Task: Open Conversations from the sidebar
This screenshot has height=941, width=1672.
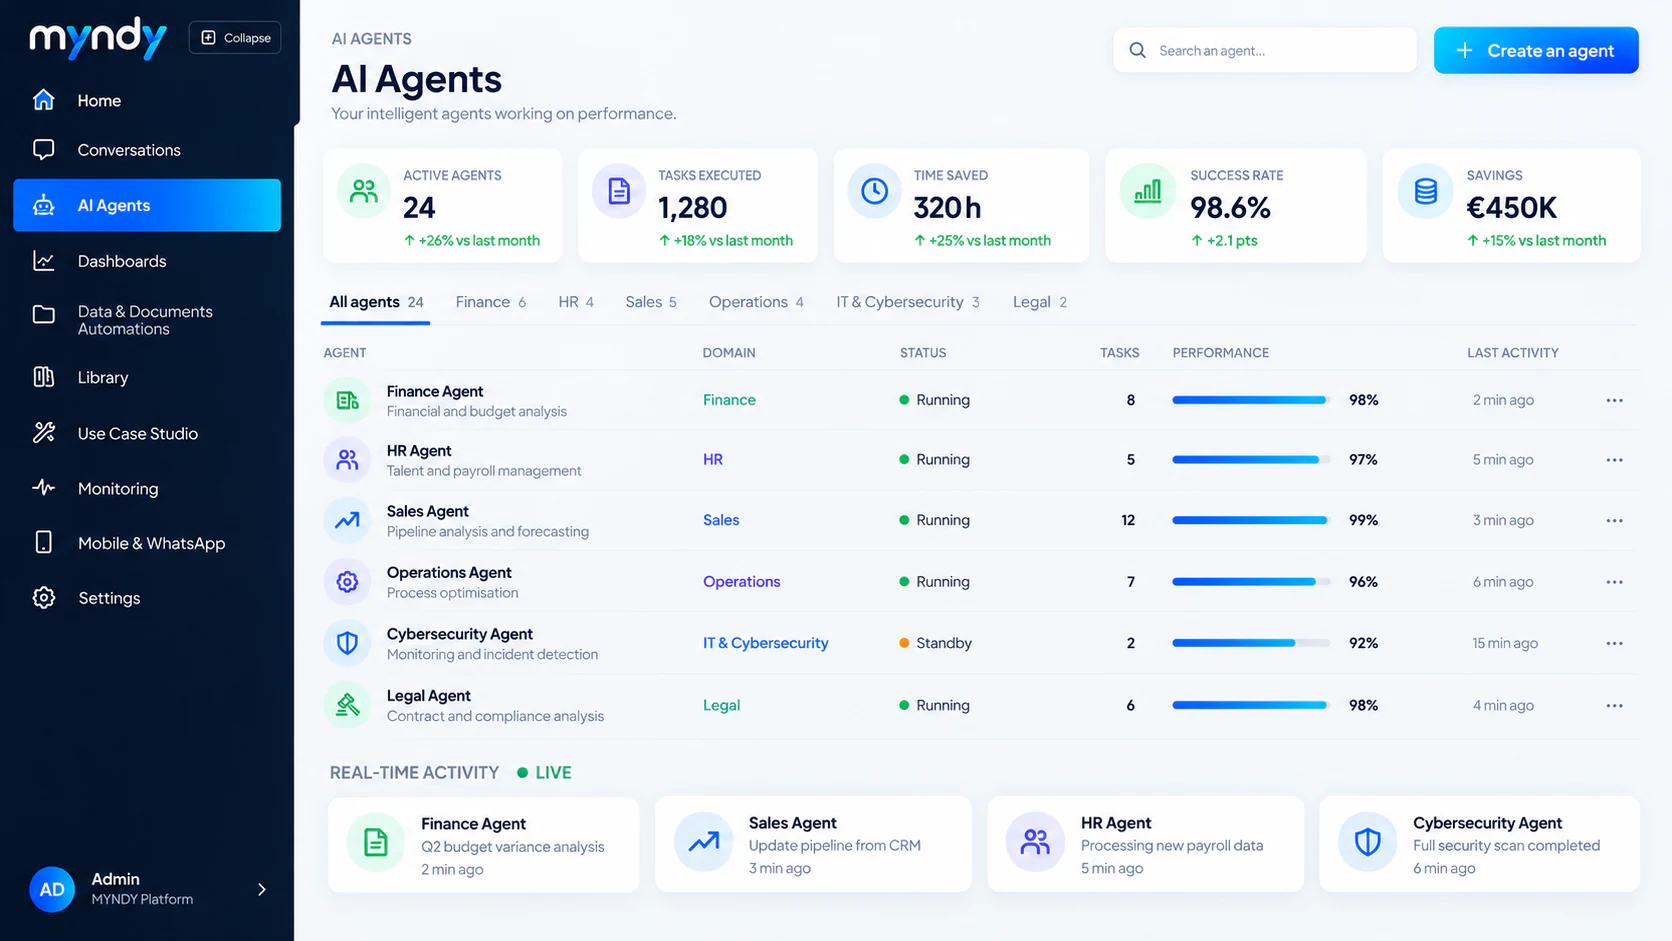Action: pos(107,150)
